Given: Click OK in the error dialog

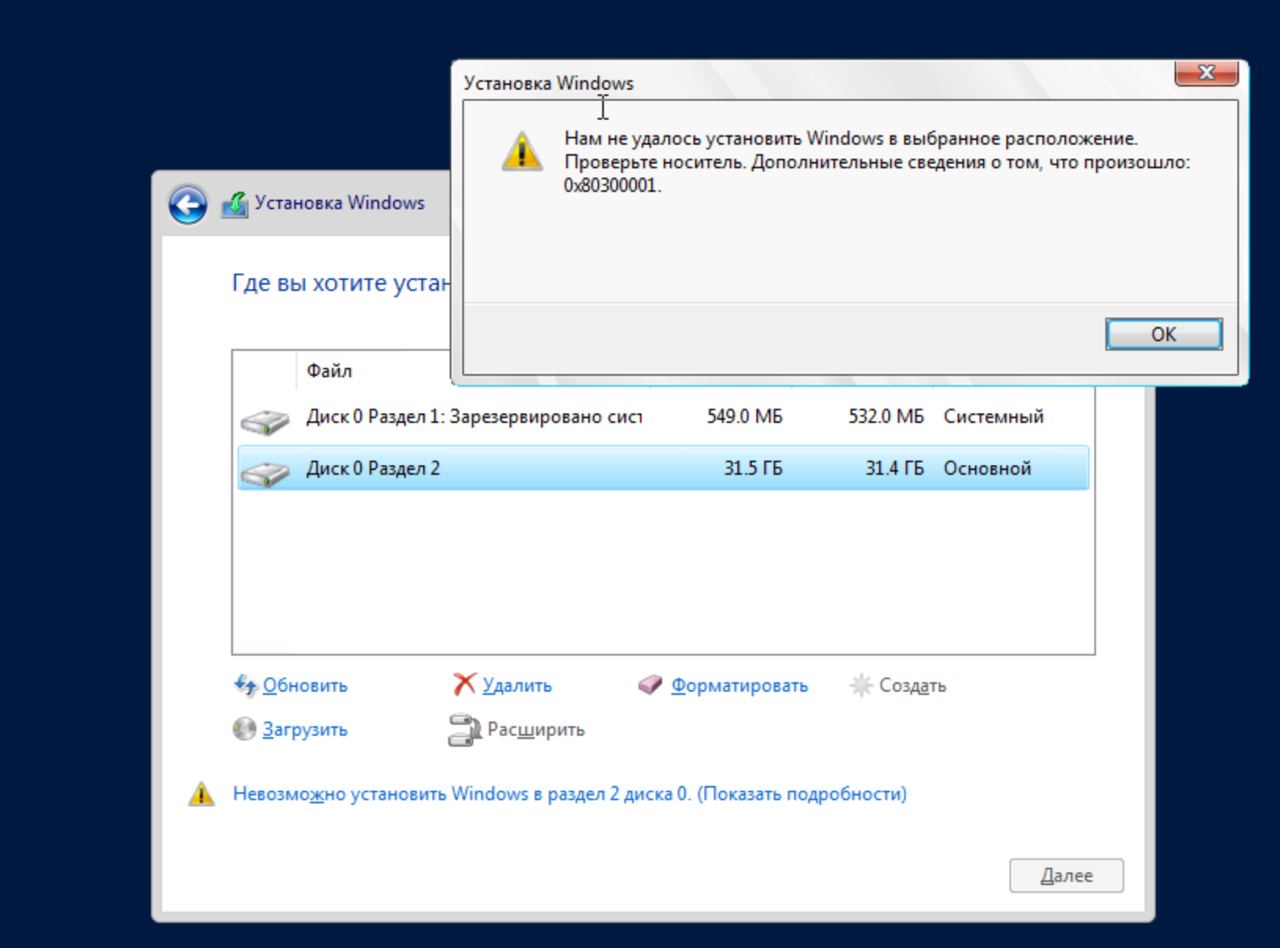Looking at the screenshot, I should [x=1164, y=334].
